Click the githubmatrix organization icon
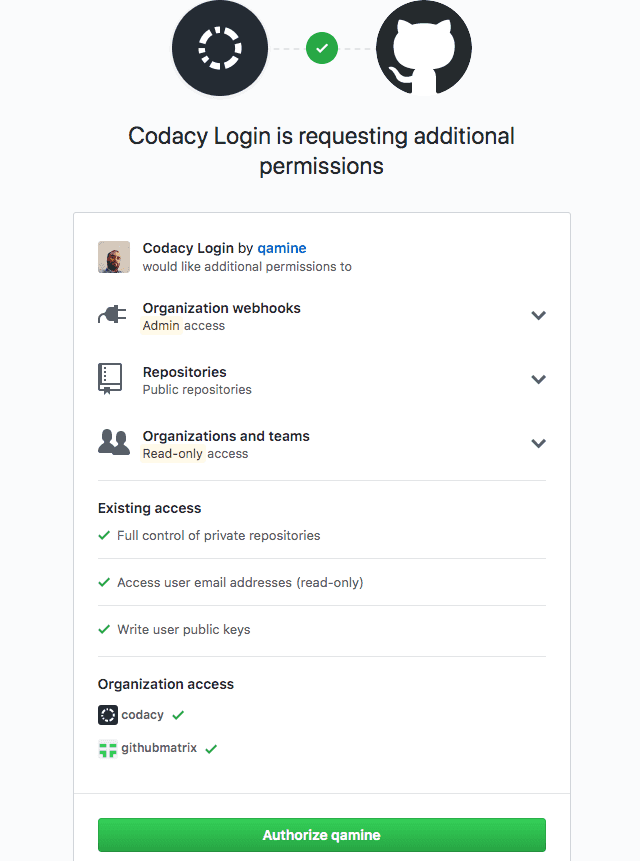Image resolution: width=640 pixels, height=861 pixels. point(107,749)
